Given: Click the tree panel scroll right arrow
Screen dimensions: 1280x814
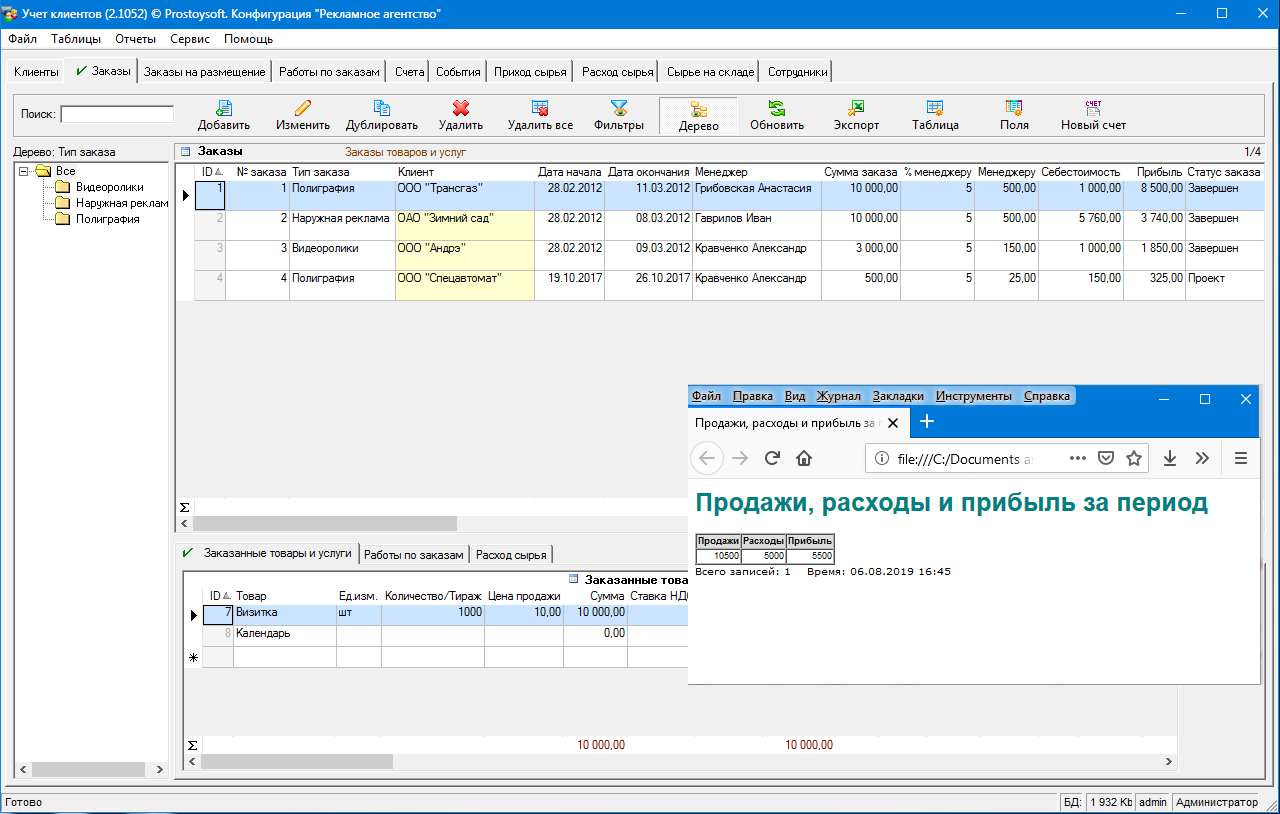Looking at the screenshot, I should coord(160,770).
